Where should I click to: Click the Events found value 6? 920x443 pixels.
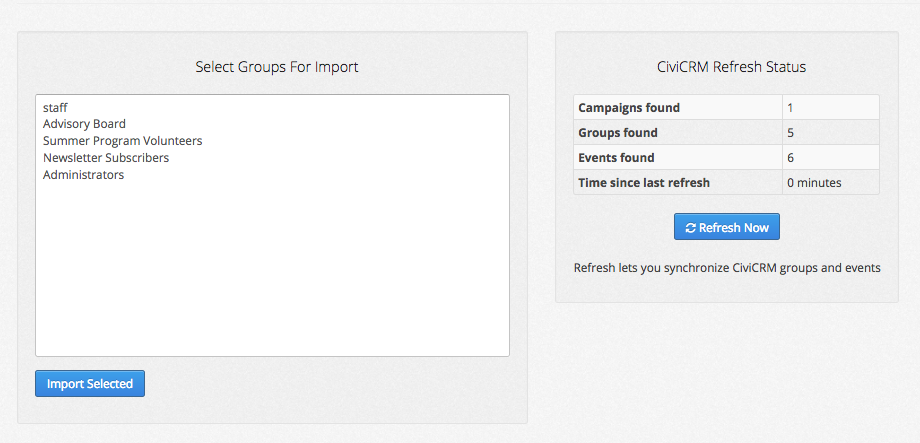[831, 157]
